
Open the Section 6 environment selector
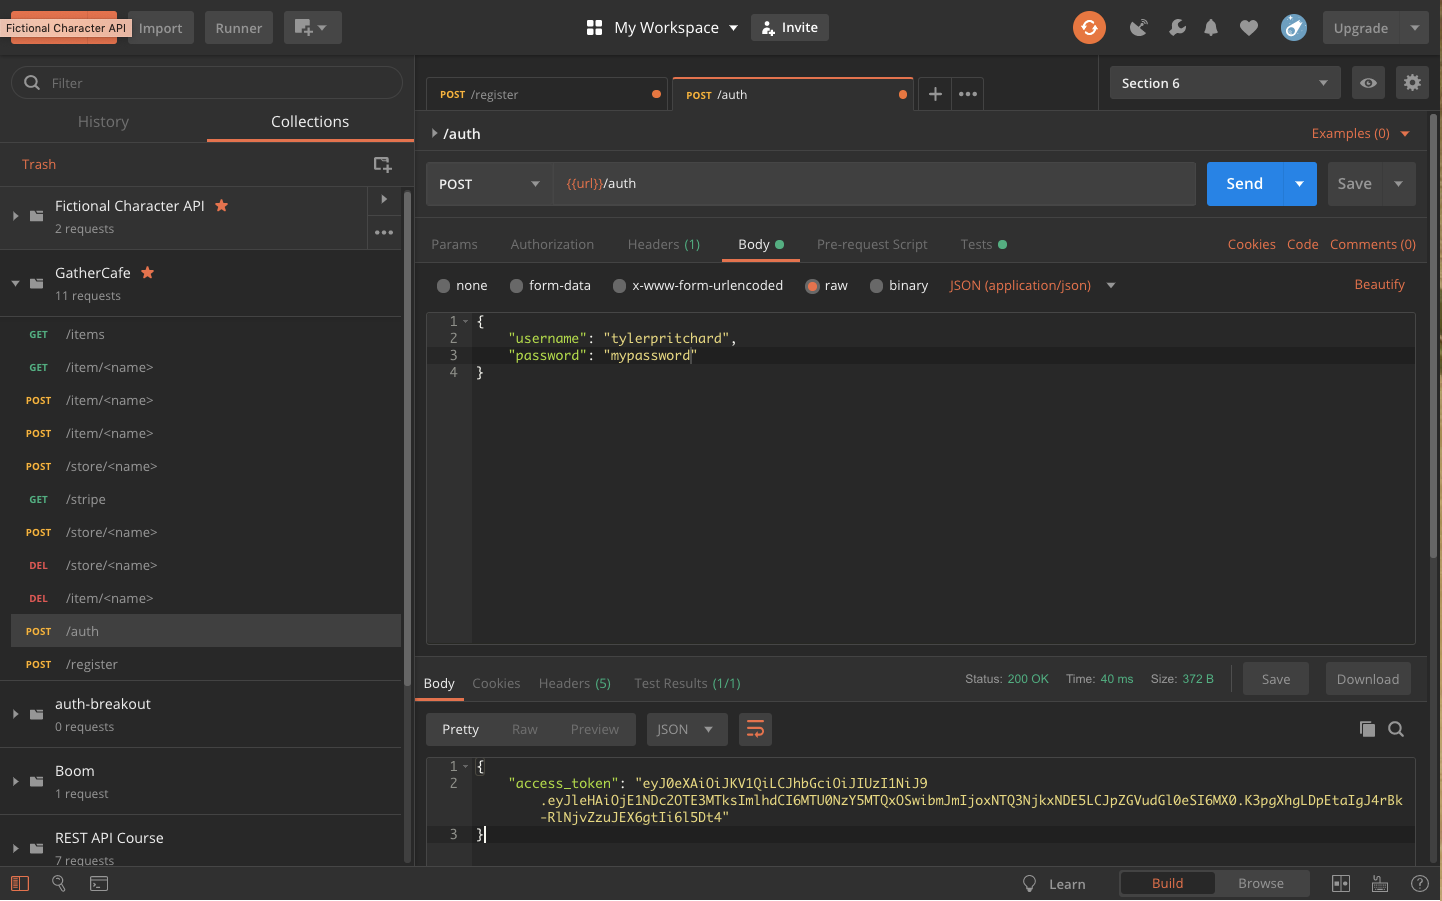(1224, 83)
